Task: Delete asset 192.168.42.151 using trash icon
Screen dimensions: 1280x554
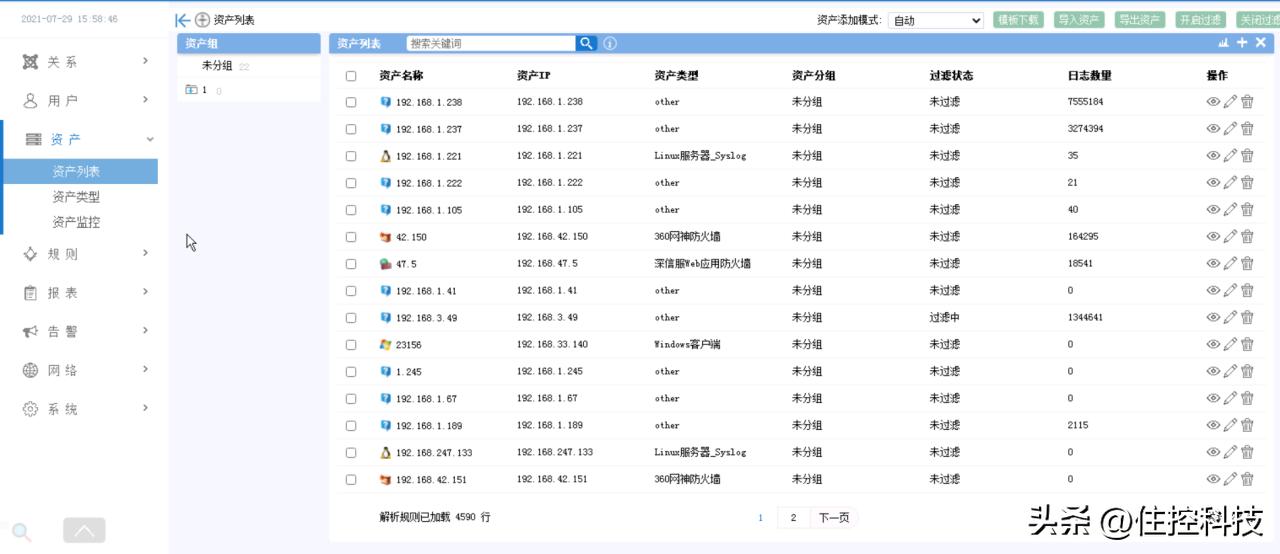Action: 1247,479
